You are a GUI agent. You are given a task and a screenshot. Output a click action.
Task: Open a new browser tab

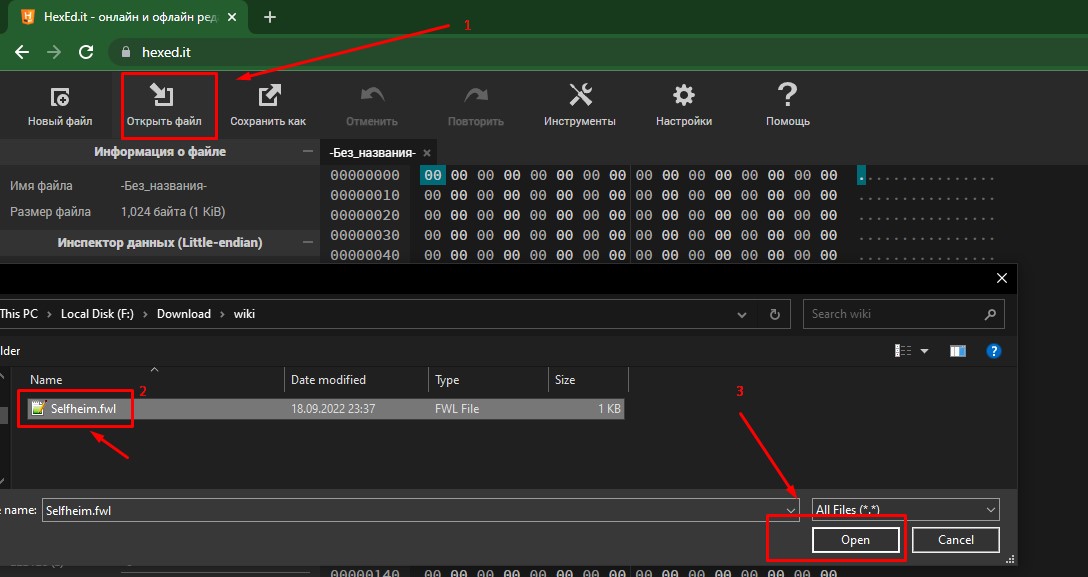click(x=270, y=17)
